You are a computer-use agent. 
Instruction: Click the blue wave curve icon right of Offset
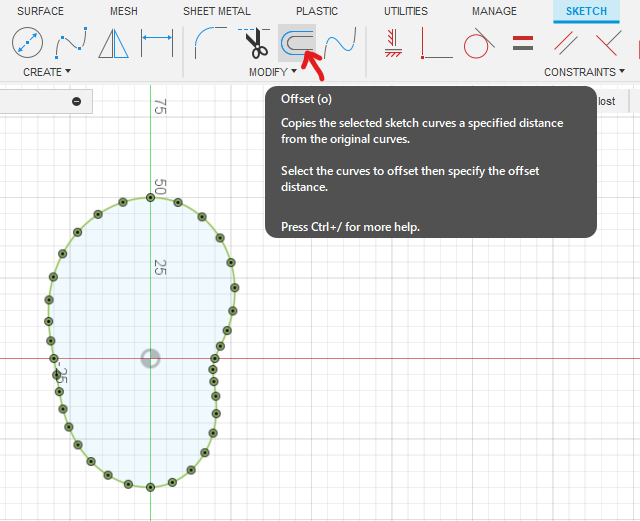(341, 44)
